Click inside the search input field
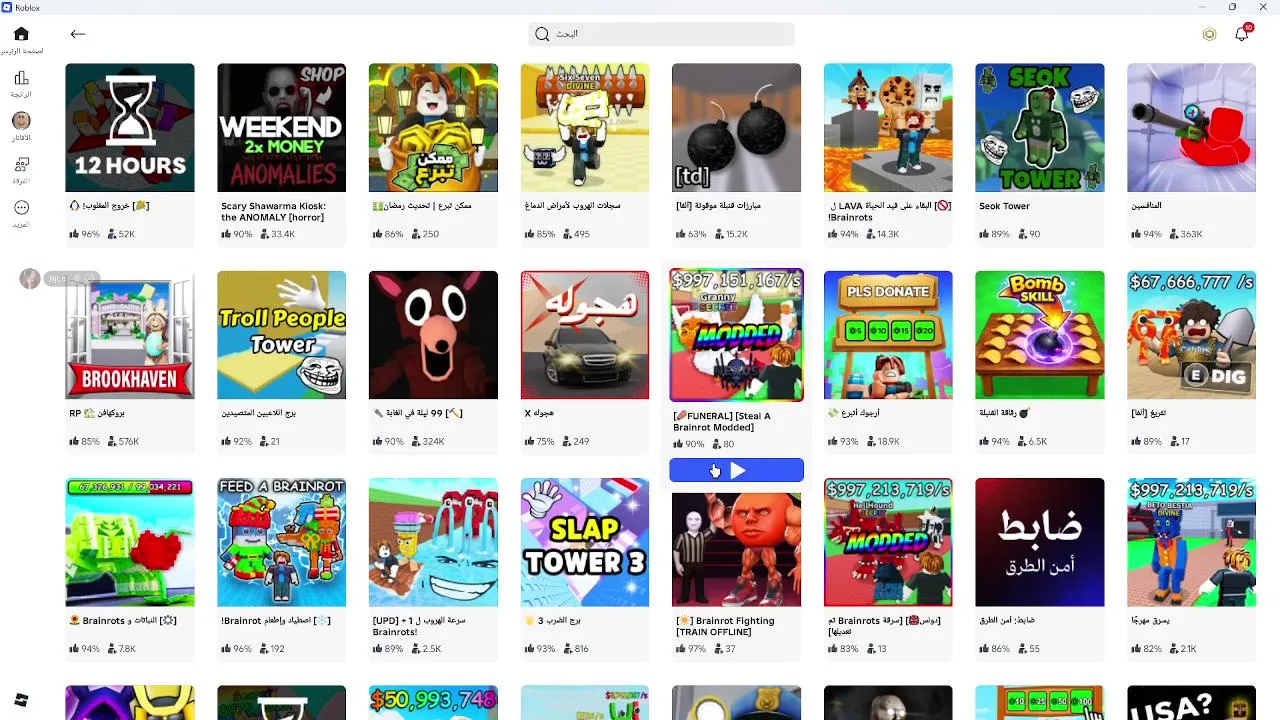The width and height of the screenshot is (1280, 720). [x=661, y=34]
